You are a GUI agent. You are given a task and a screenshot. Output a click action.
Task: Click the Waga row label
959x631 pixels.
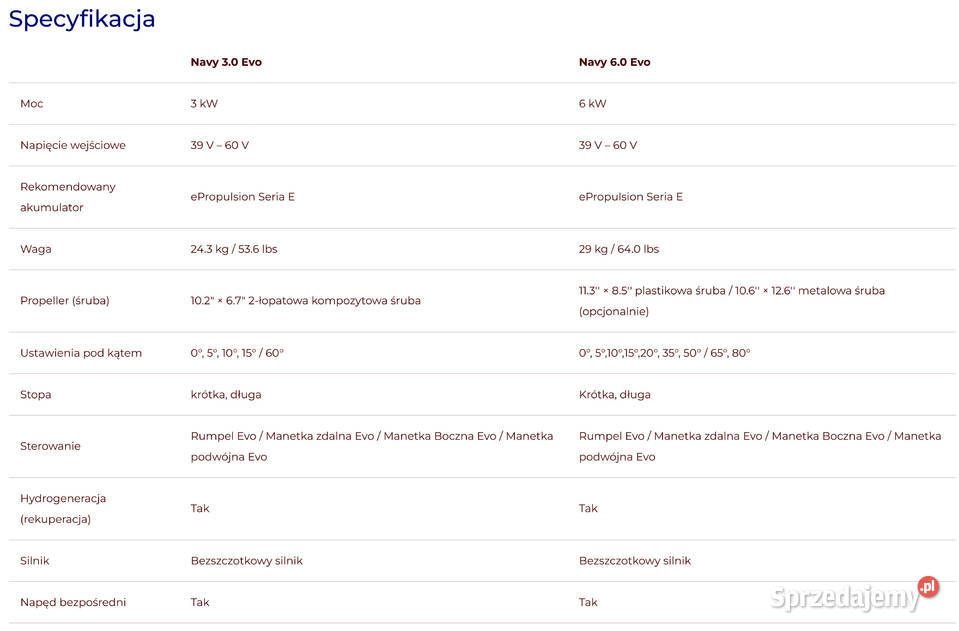pos(35,249)
